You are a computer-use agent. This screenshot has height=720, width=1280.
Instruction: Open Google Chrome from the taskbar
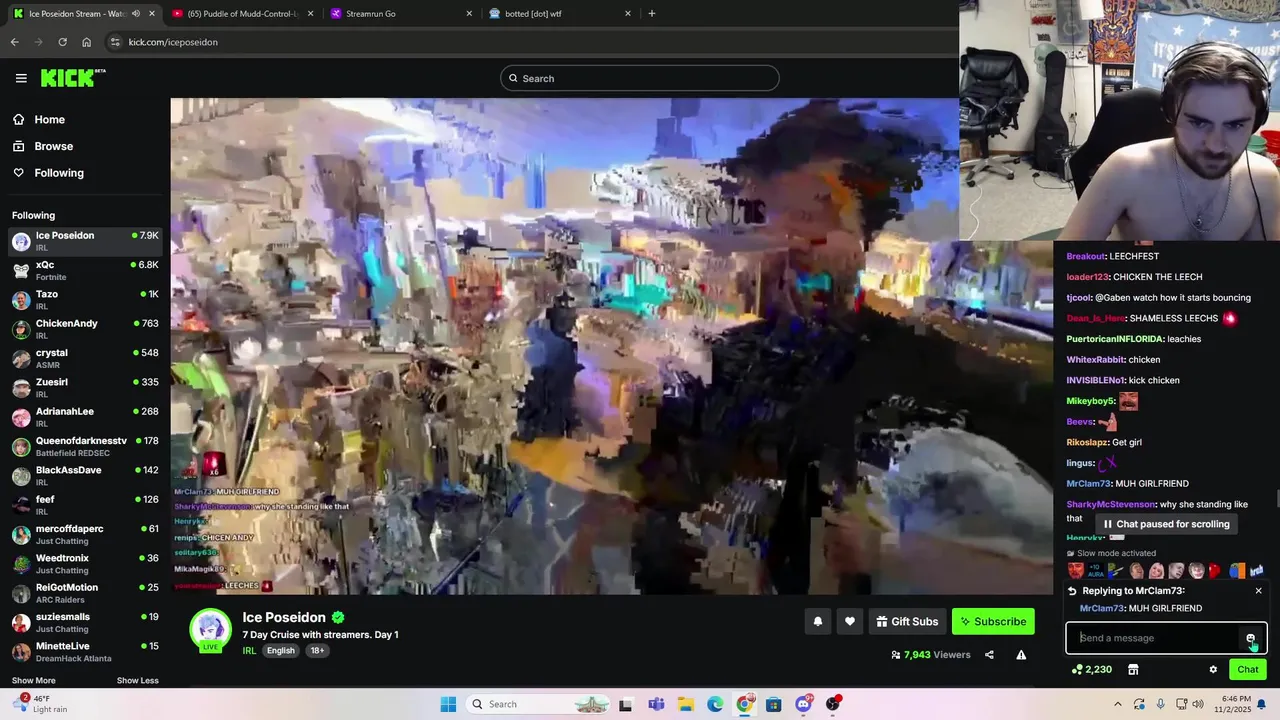pyautogui.click(x=744, y=704)
